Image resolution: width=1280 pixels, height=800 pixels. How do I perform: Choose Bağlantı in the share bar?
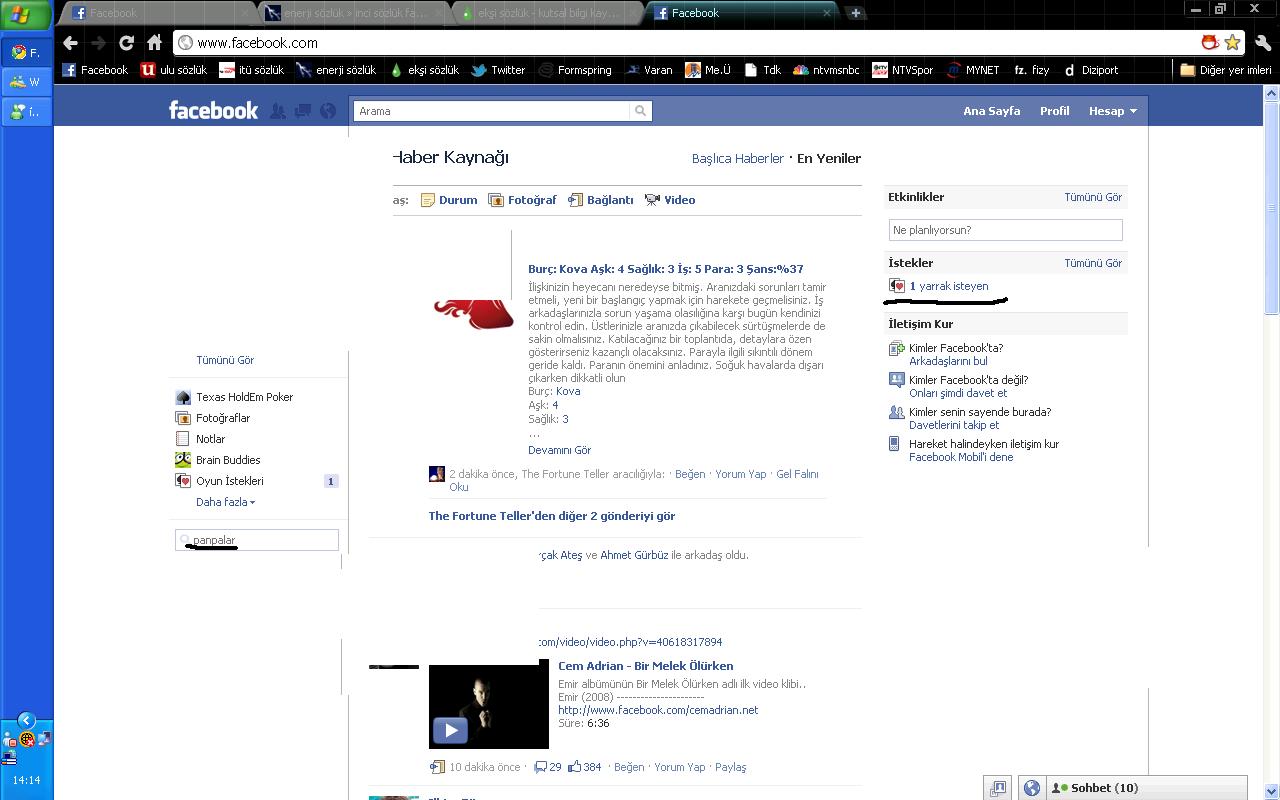coord(601,200)
